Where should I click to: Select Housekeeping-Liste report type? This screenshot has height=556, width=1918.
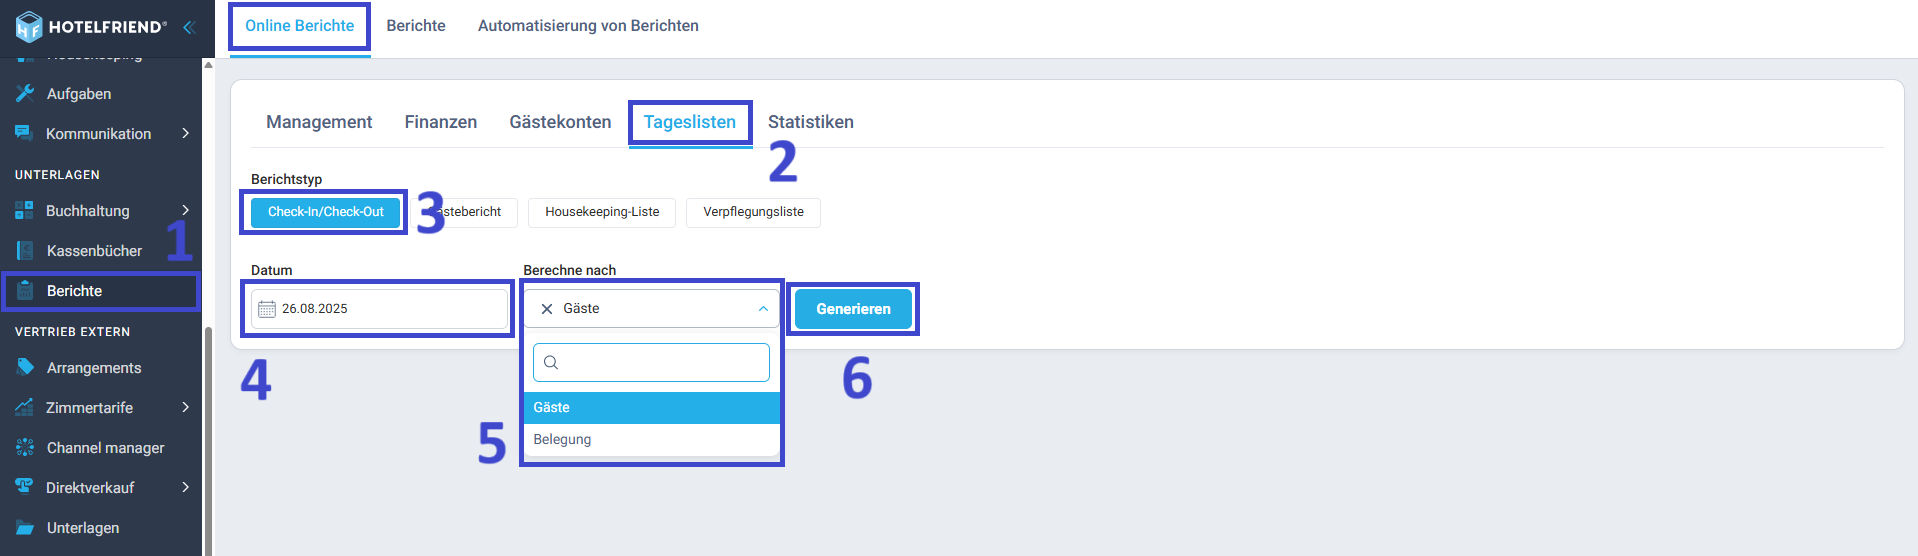[x=602, y=212]
